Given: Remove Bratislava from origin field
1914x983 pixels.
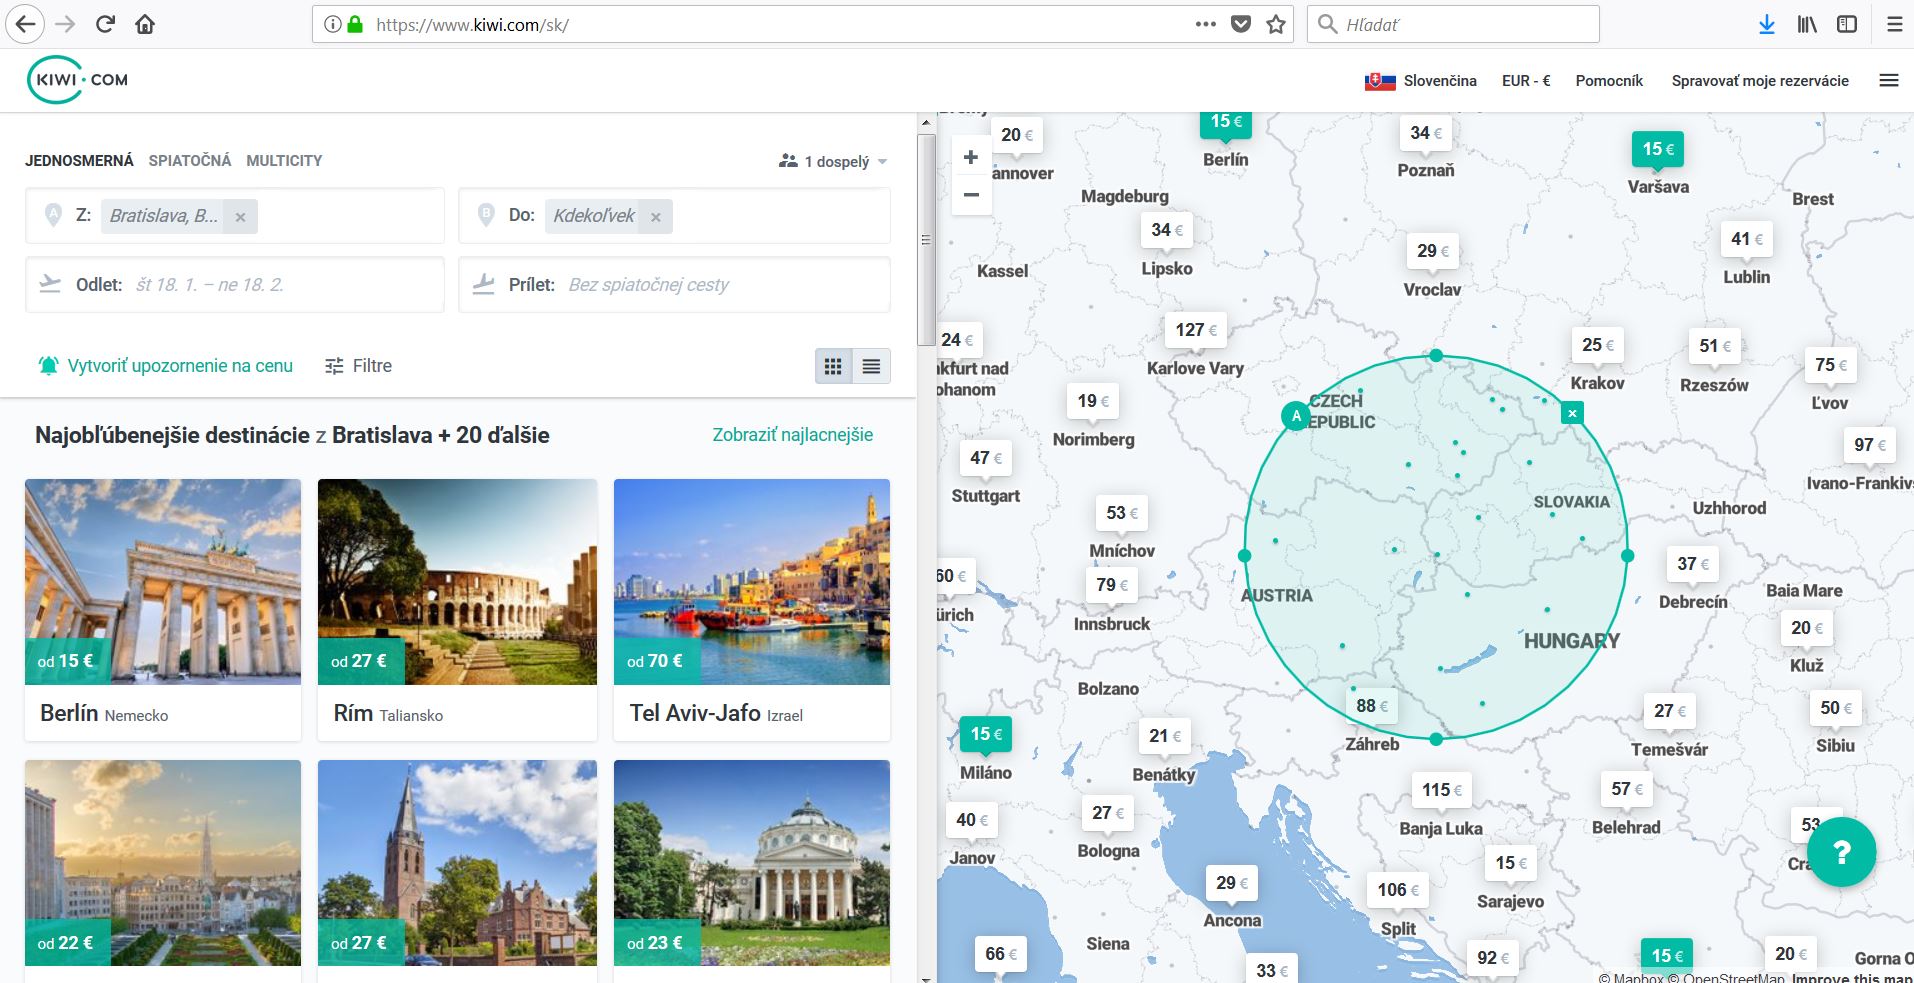Looking at the screenshot, I should pos(240,217).
